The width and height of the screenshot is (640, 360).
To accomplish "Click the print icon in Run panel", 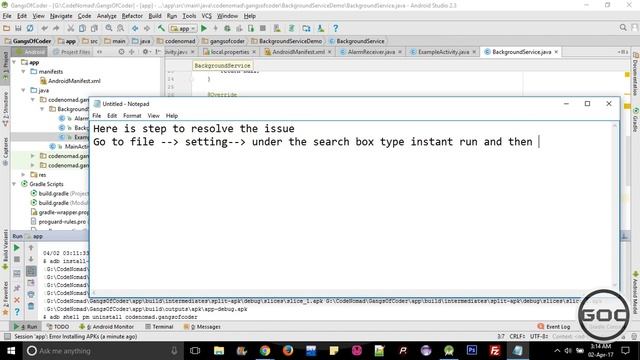I will pyautogui.click(x=31, y=294).
